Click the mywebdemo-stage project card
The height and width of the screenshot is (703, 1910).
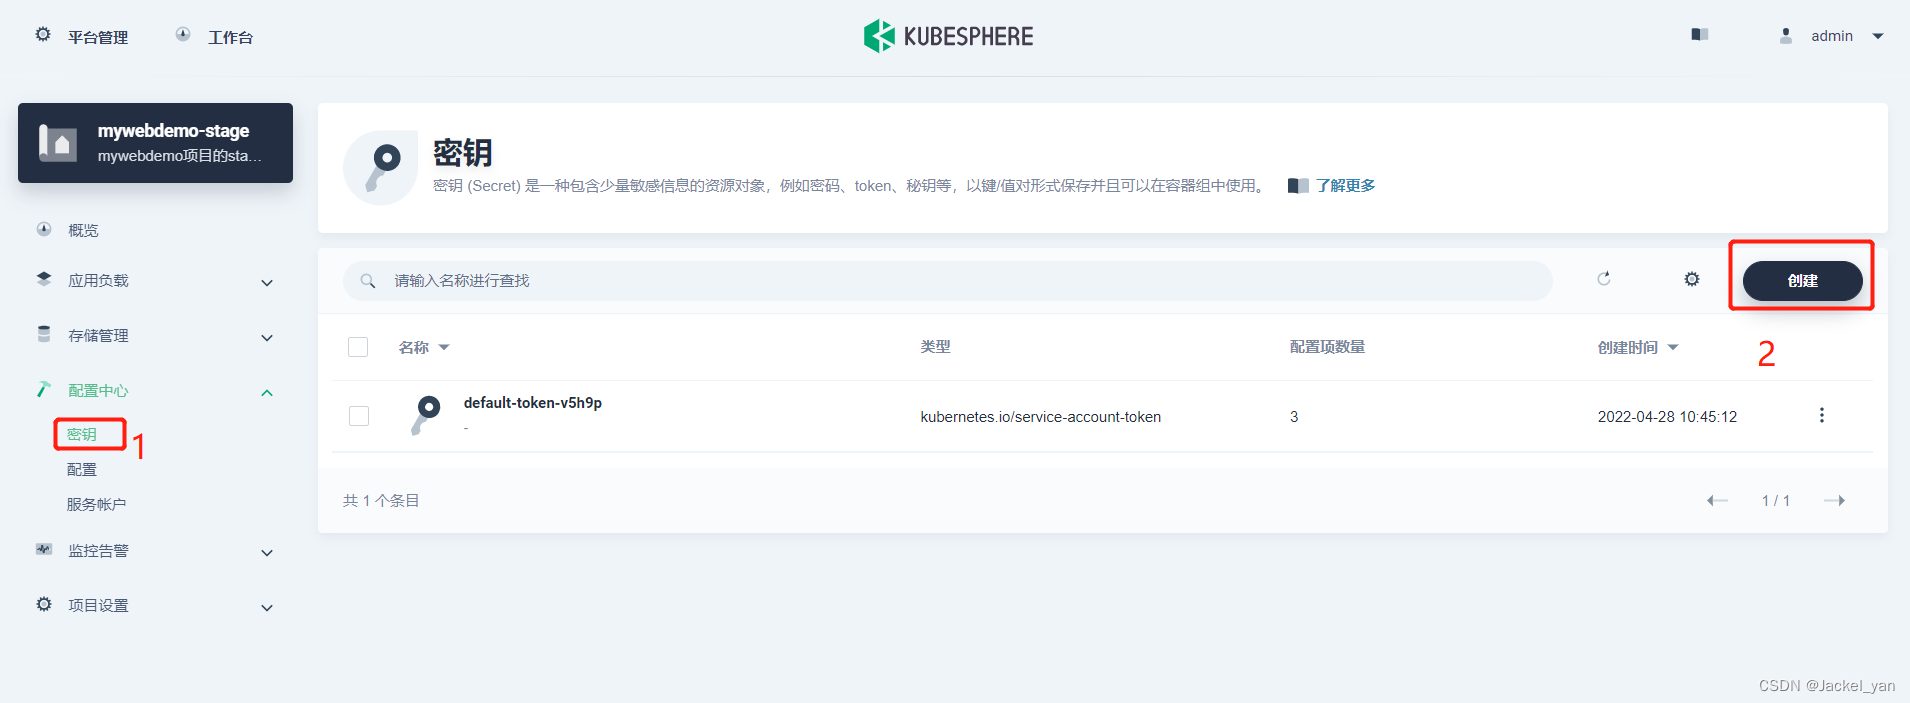coord(155,143)
